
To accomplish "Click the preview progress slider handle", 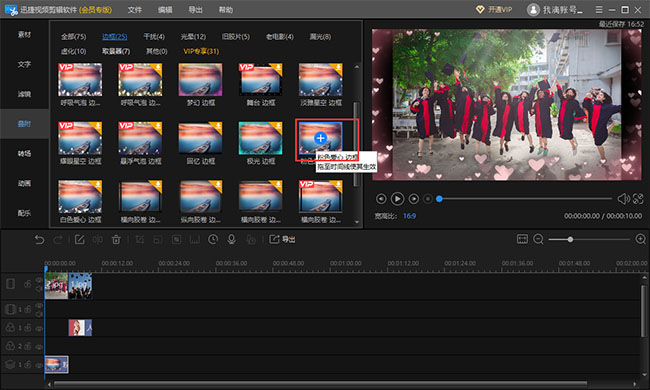I will [x=439, y=199].
